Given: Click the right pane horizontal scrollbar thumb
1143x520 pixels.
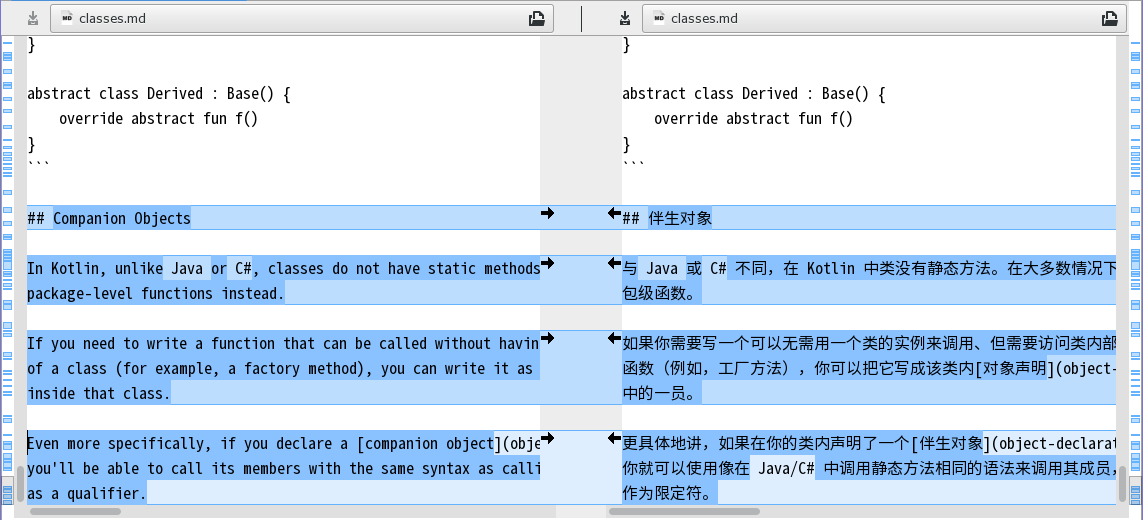Looking at the screenshot, I should (x=684, y=512).
